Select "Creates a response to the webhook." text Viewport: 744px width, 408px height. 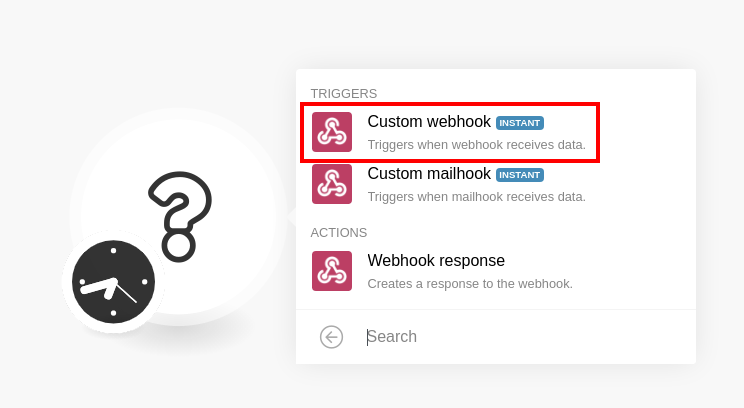pyautogui.click(x=470, y=284)
